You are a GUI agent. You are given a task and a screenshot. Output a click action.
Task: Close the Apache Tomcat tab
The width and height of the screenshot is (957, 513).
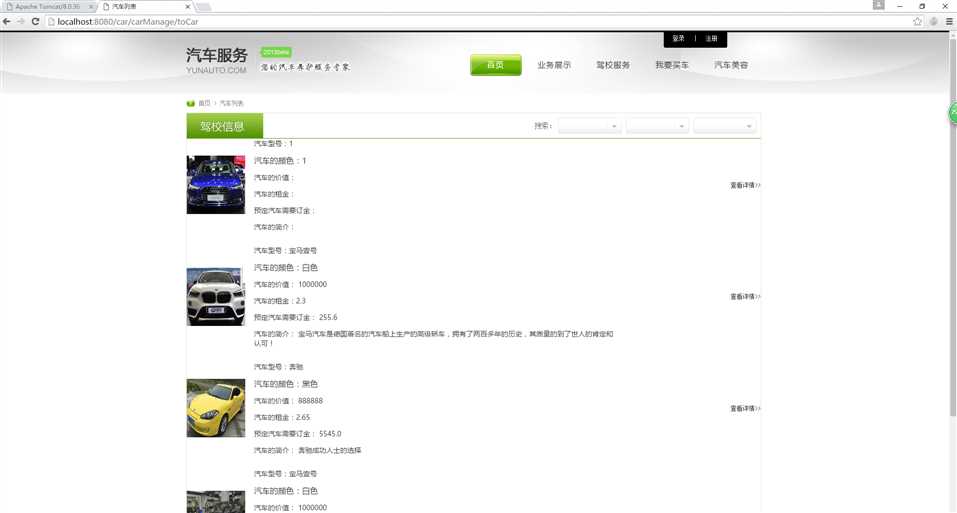(x=91, y=6)
